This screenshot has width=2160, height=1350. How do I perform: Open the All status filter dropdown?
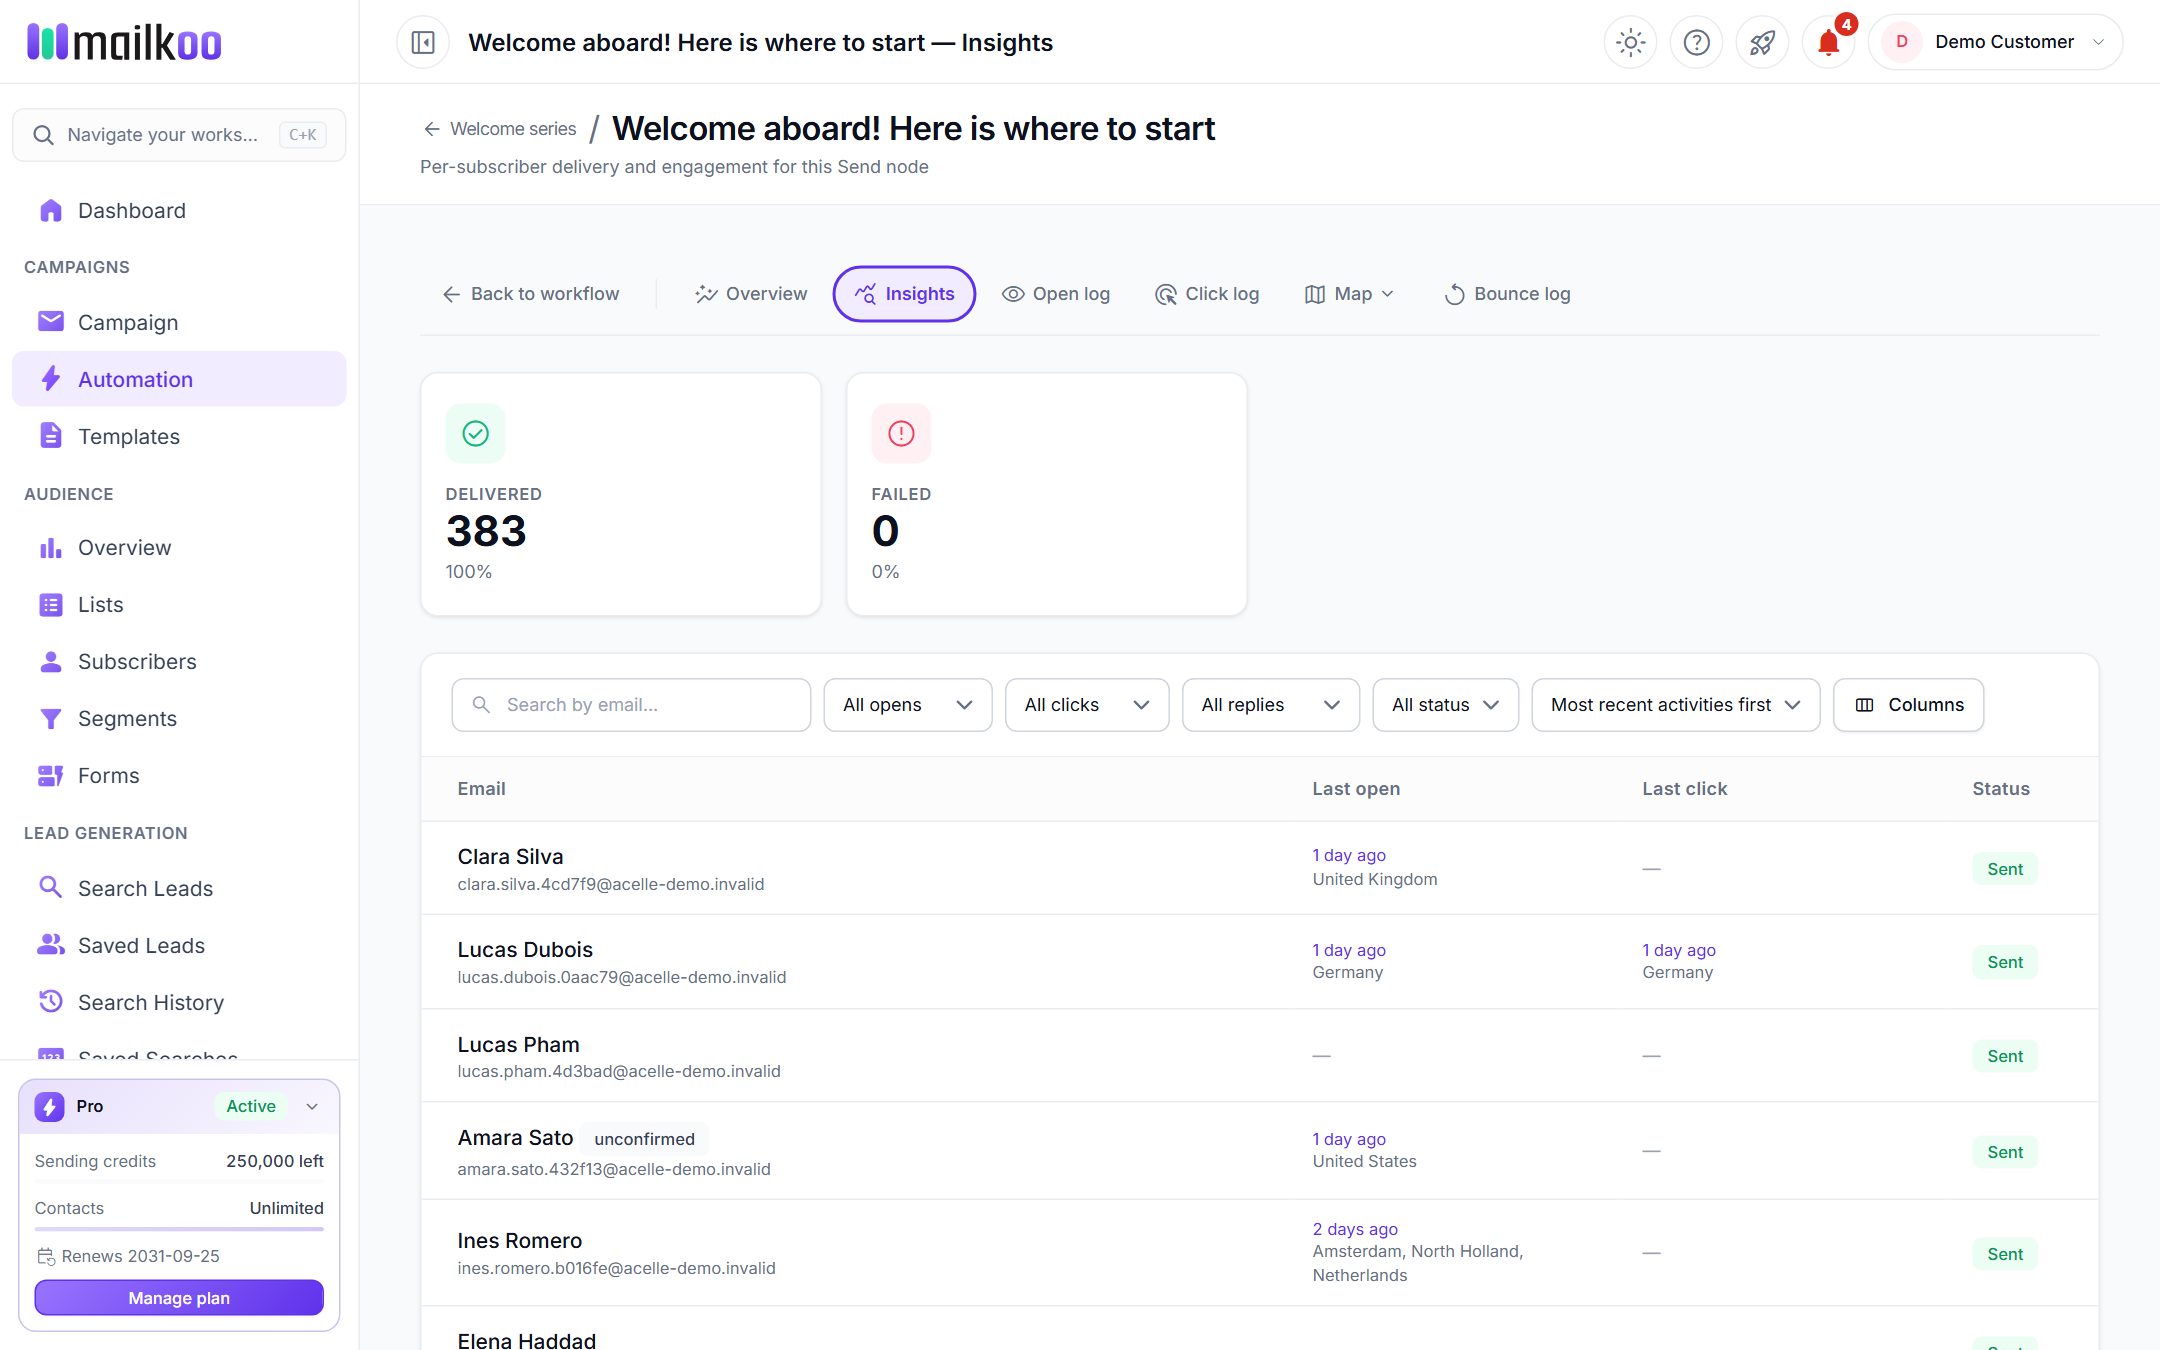pos(1446,705)
